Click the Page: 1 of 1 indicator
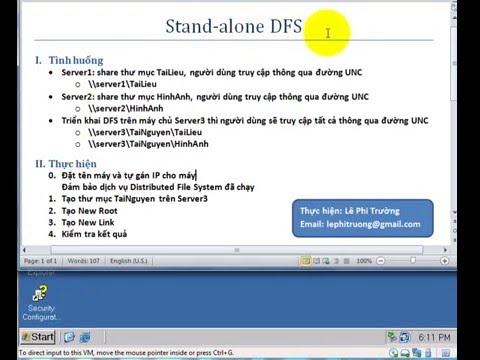This screenshot has height=360, width=480. [x=40, y=261]
